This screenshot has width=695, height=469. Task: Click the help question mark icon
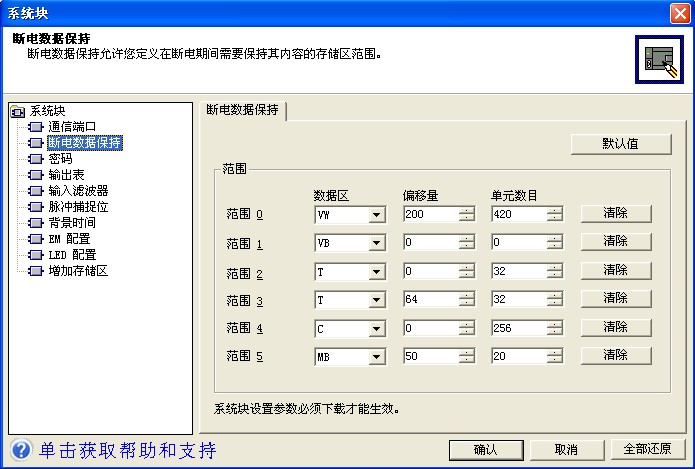coord(19,450)
